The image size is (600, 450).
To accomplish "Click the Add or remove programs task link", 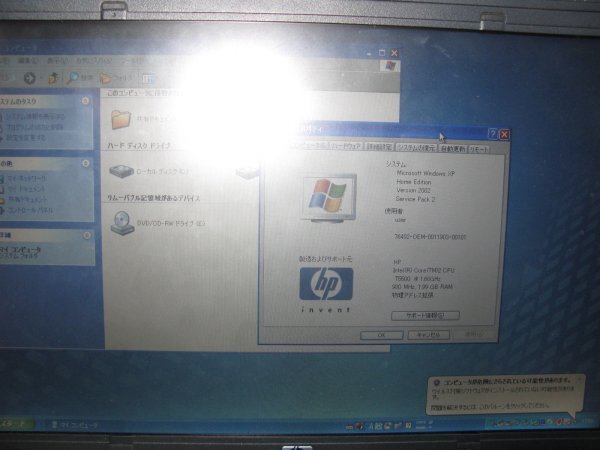I will pyautogui.click(x=34, y=127).
